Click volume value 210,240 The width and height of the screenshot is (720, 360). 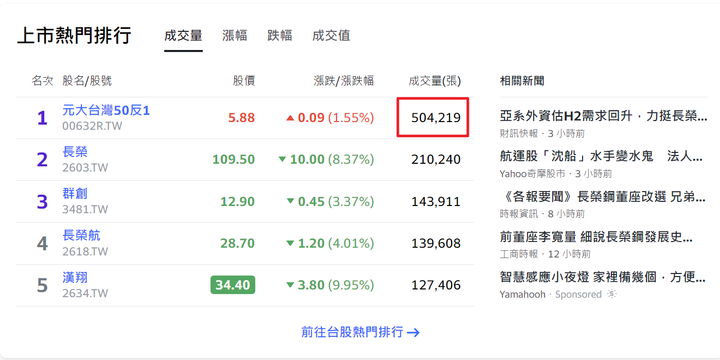pyautogui.click(x=436, y=160)
